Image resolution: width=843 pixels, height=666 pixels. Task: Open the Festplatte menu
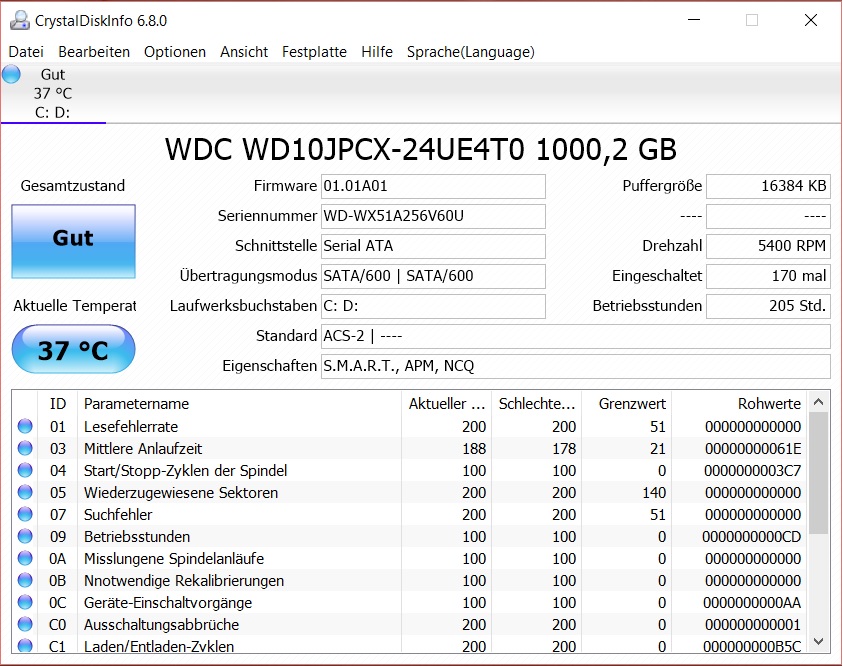pyautogui.click(x=314, y=52)
